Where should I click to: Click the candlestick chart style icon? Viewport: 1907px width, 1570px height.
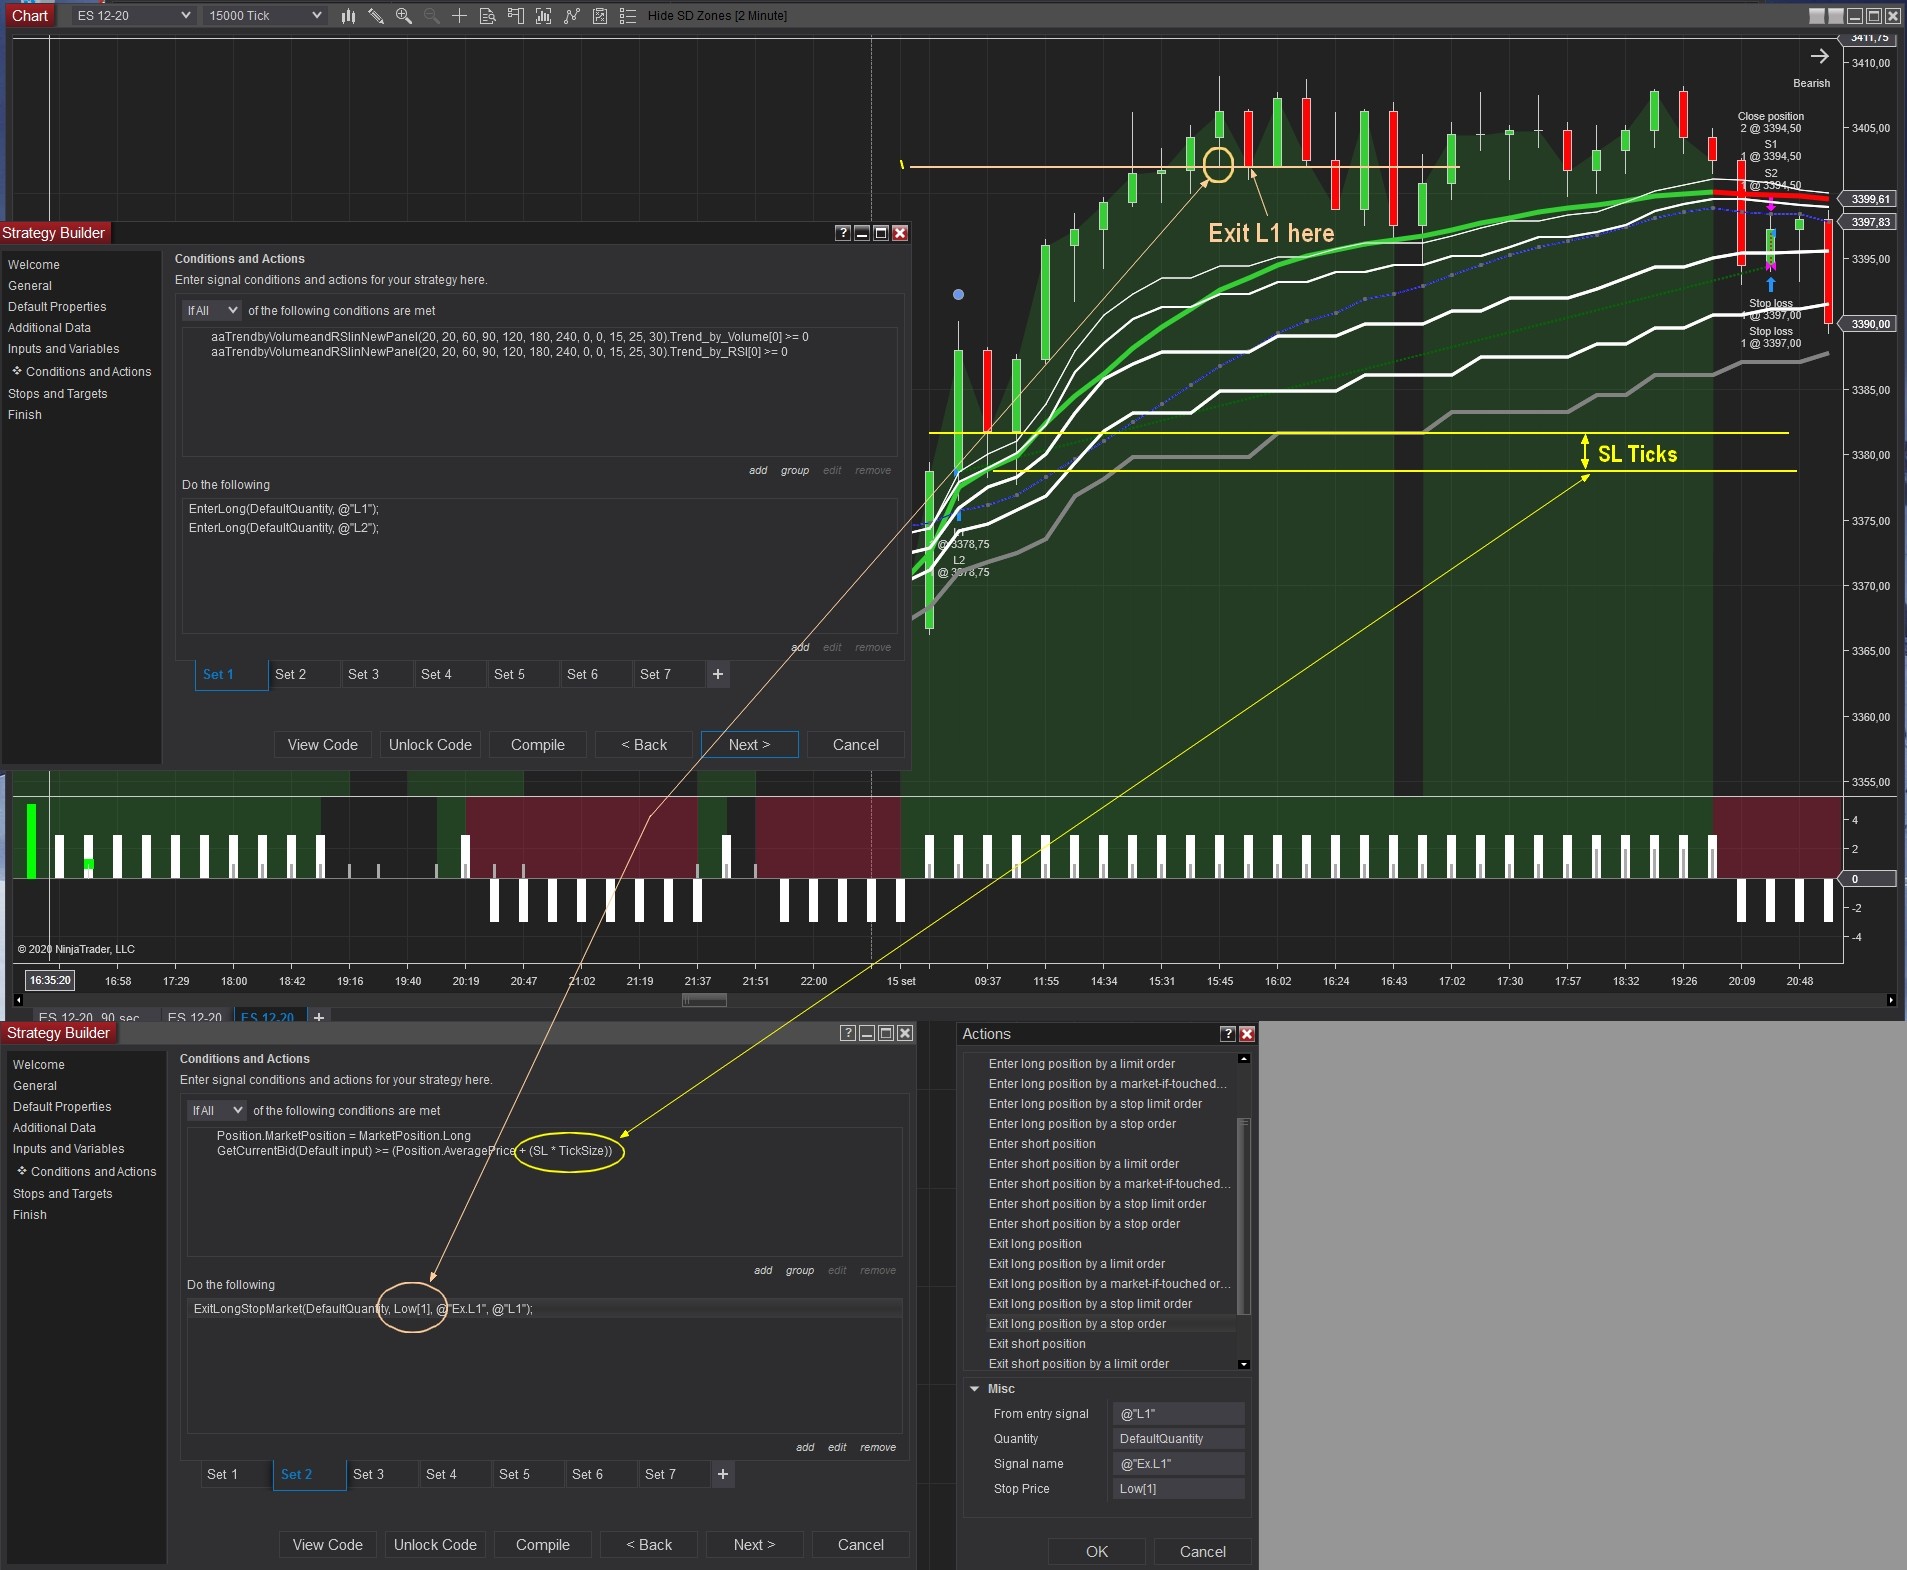coord(348,16)
